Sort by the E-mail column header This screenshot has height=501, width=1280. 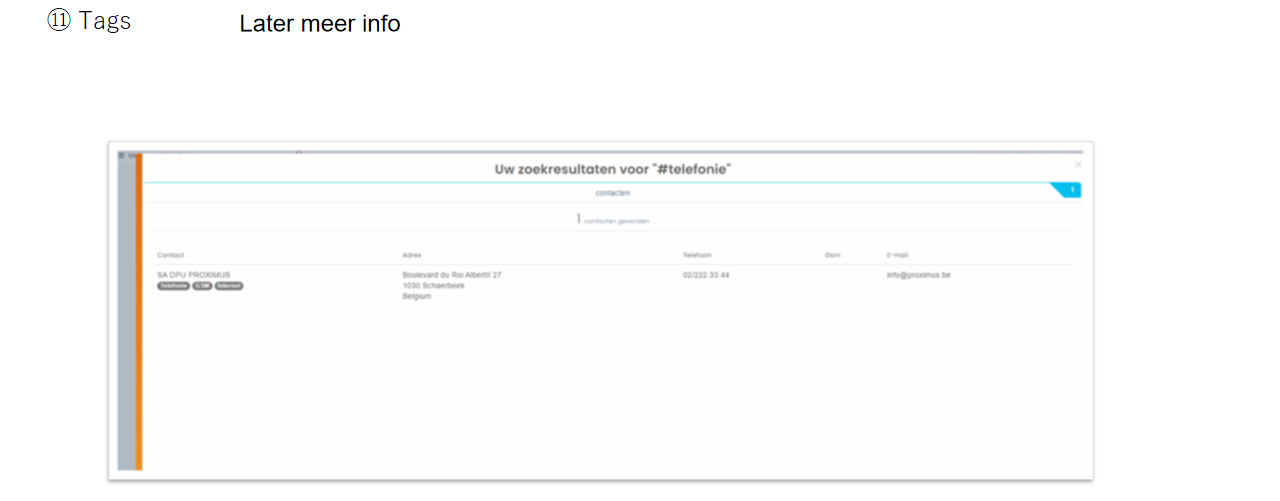pyautogui.click(x=897, y=255)
